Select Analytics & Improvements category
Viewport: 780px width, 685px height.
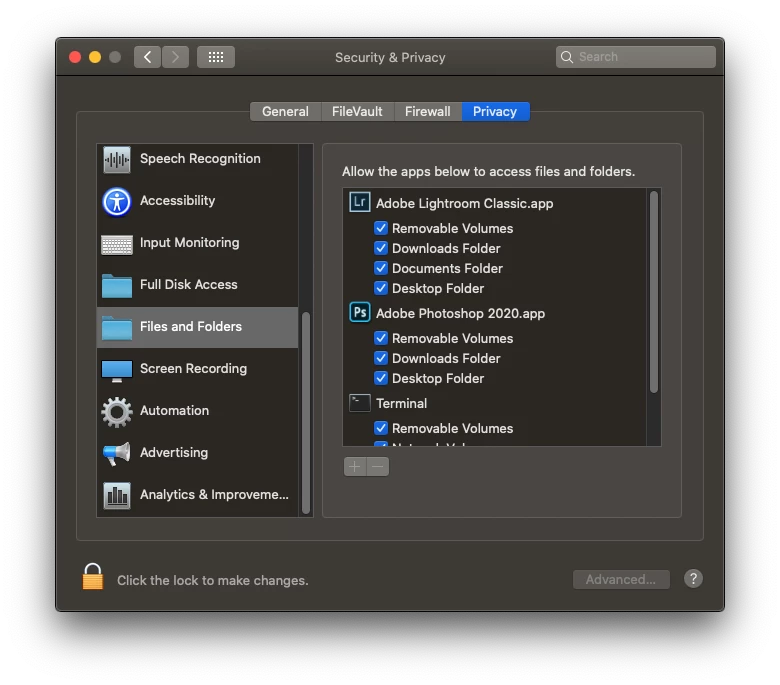click(197, 495)
